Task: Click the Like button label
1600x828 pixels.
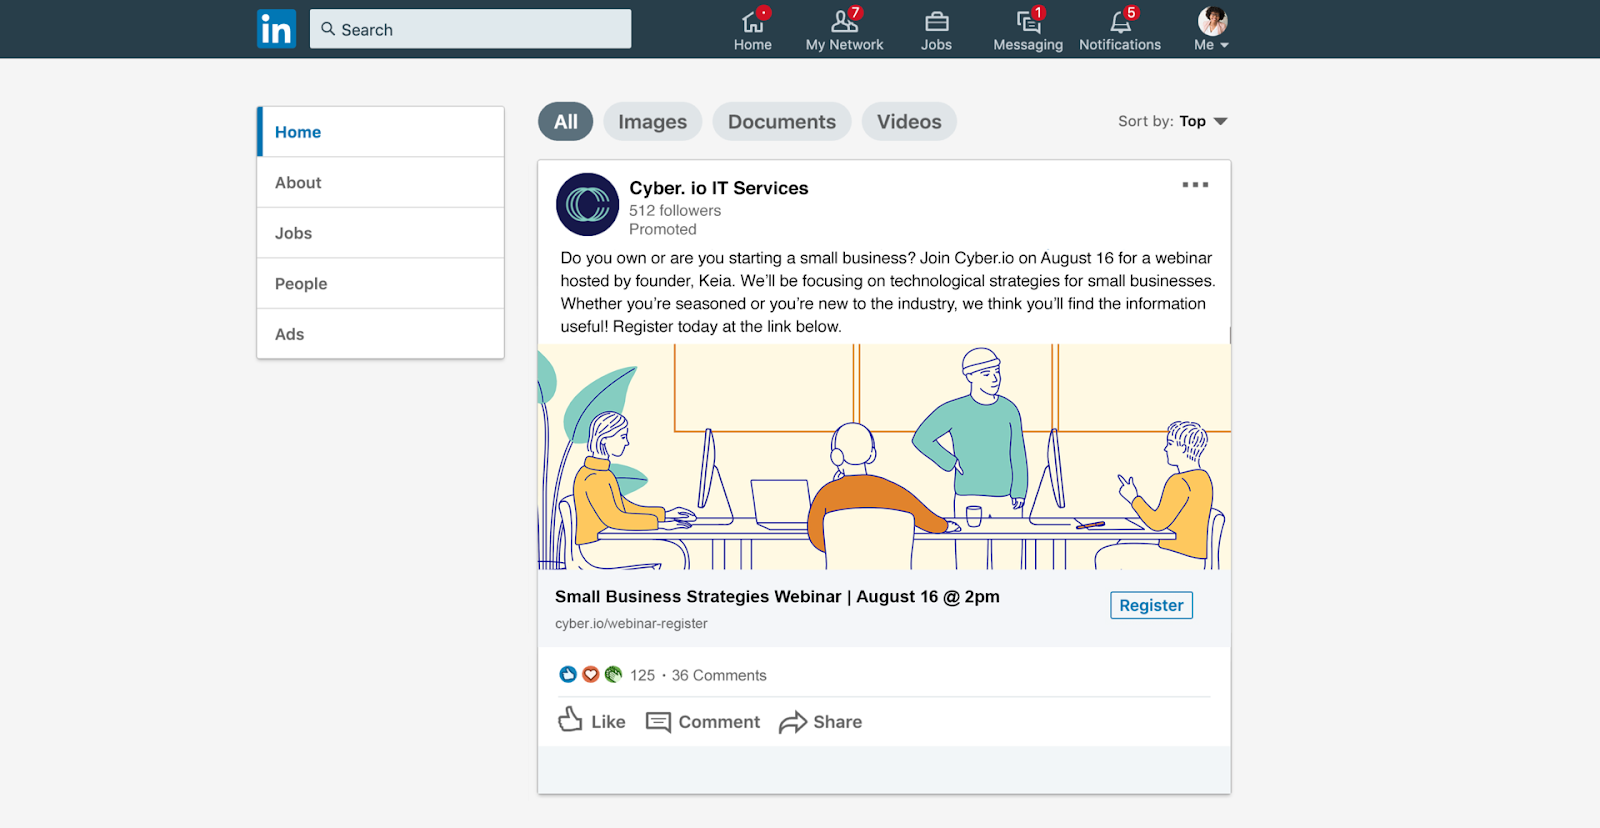Action: click(608, 722)
